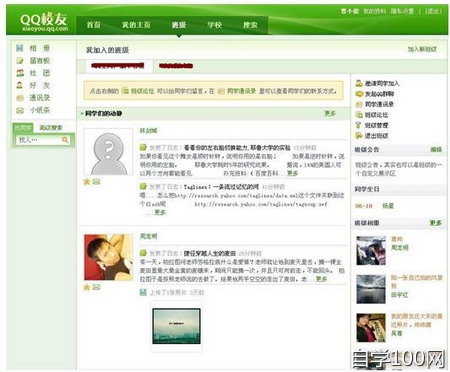Screen dimensions: 450x372
Task: Open the second 班级相册 landscape thumbnail
Action: coord(371,289)
